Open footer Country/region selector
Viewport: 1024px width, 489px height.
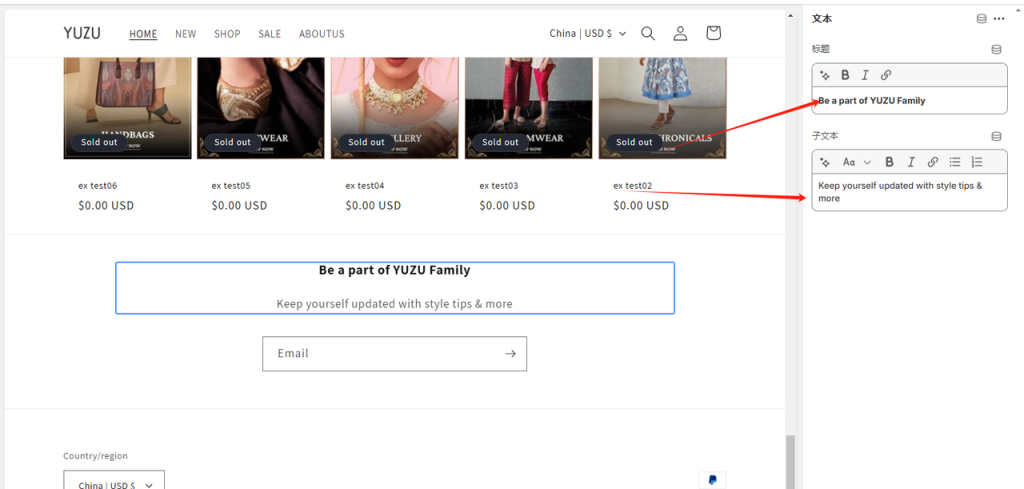pos(113,484)
